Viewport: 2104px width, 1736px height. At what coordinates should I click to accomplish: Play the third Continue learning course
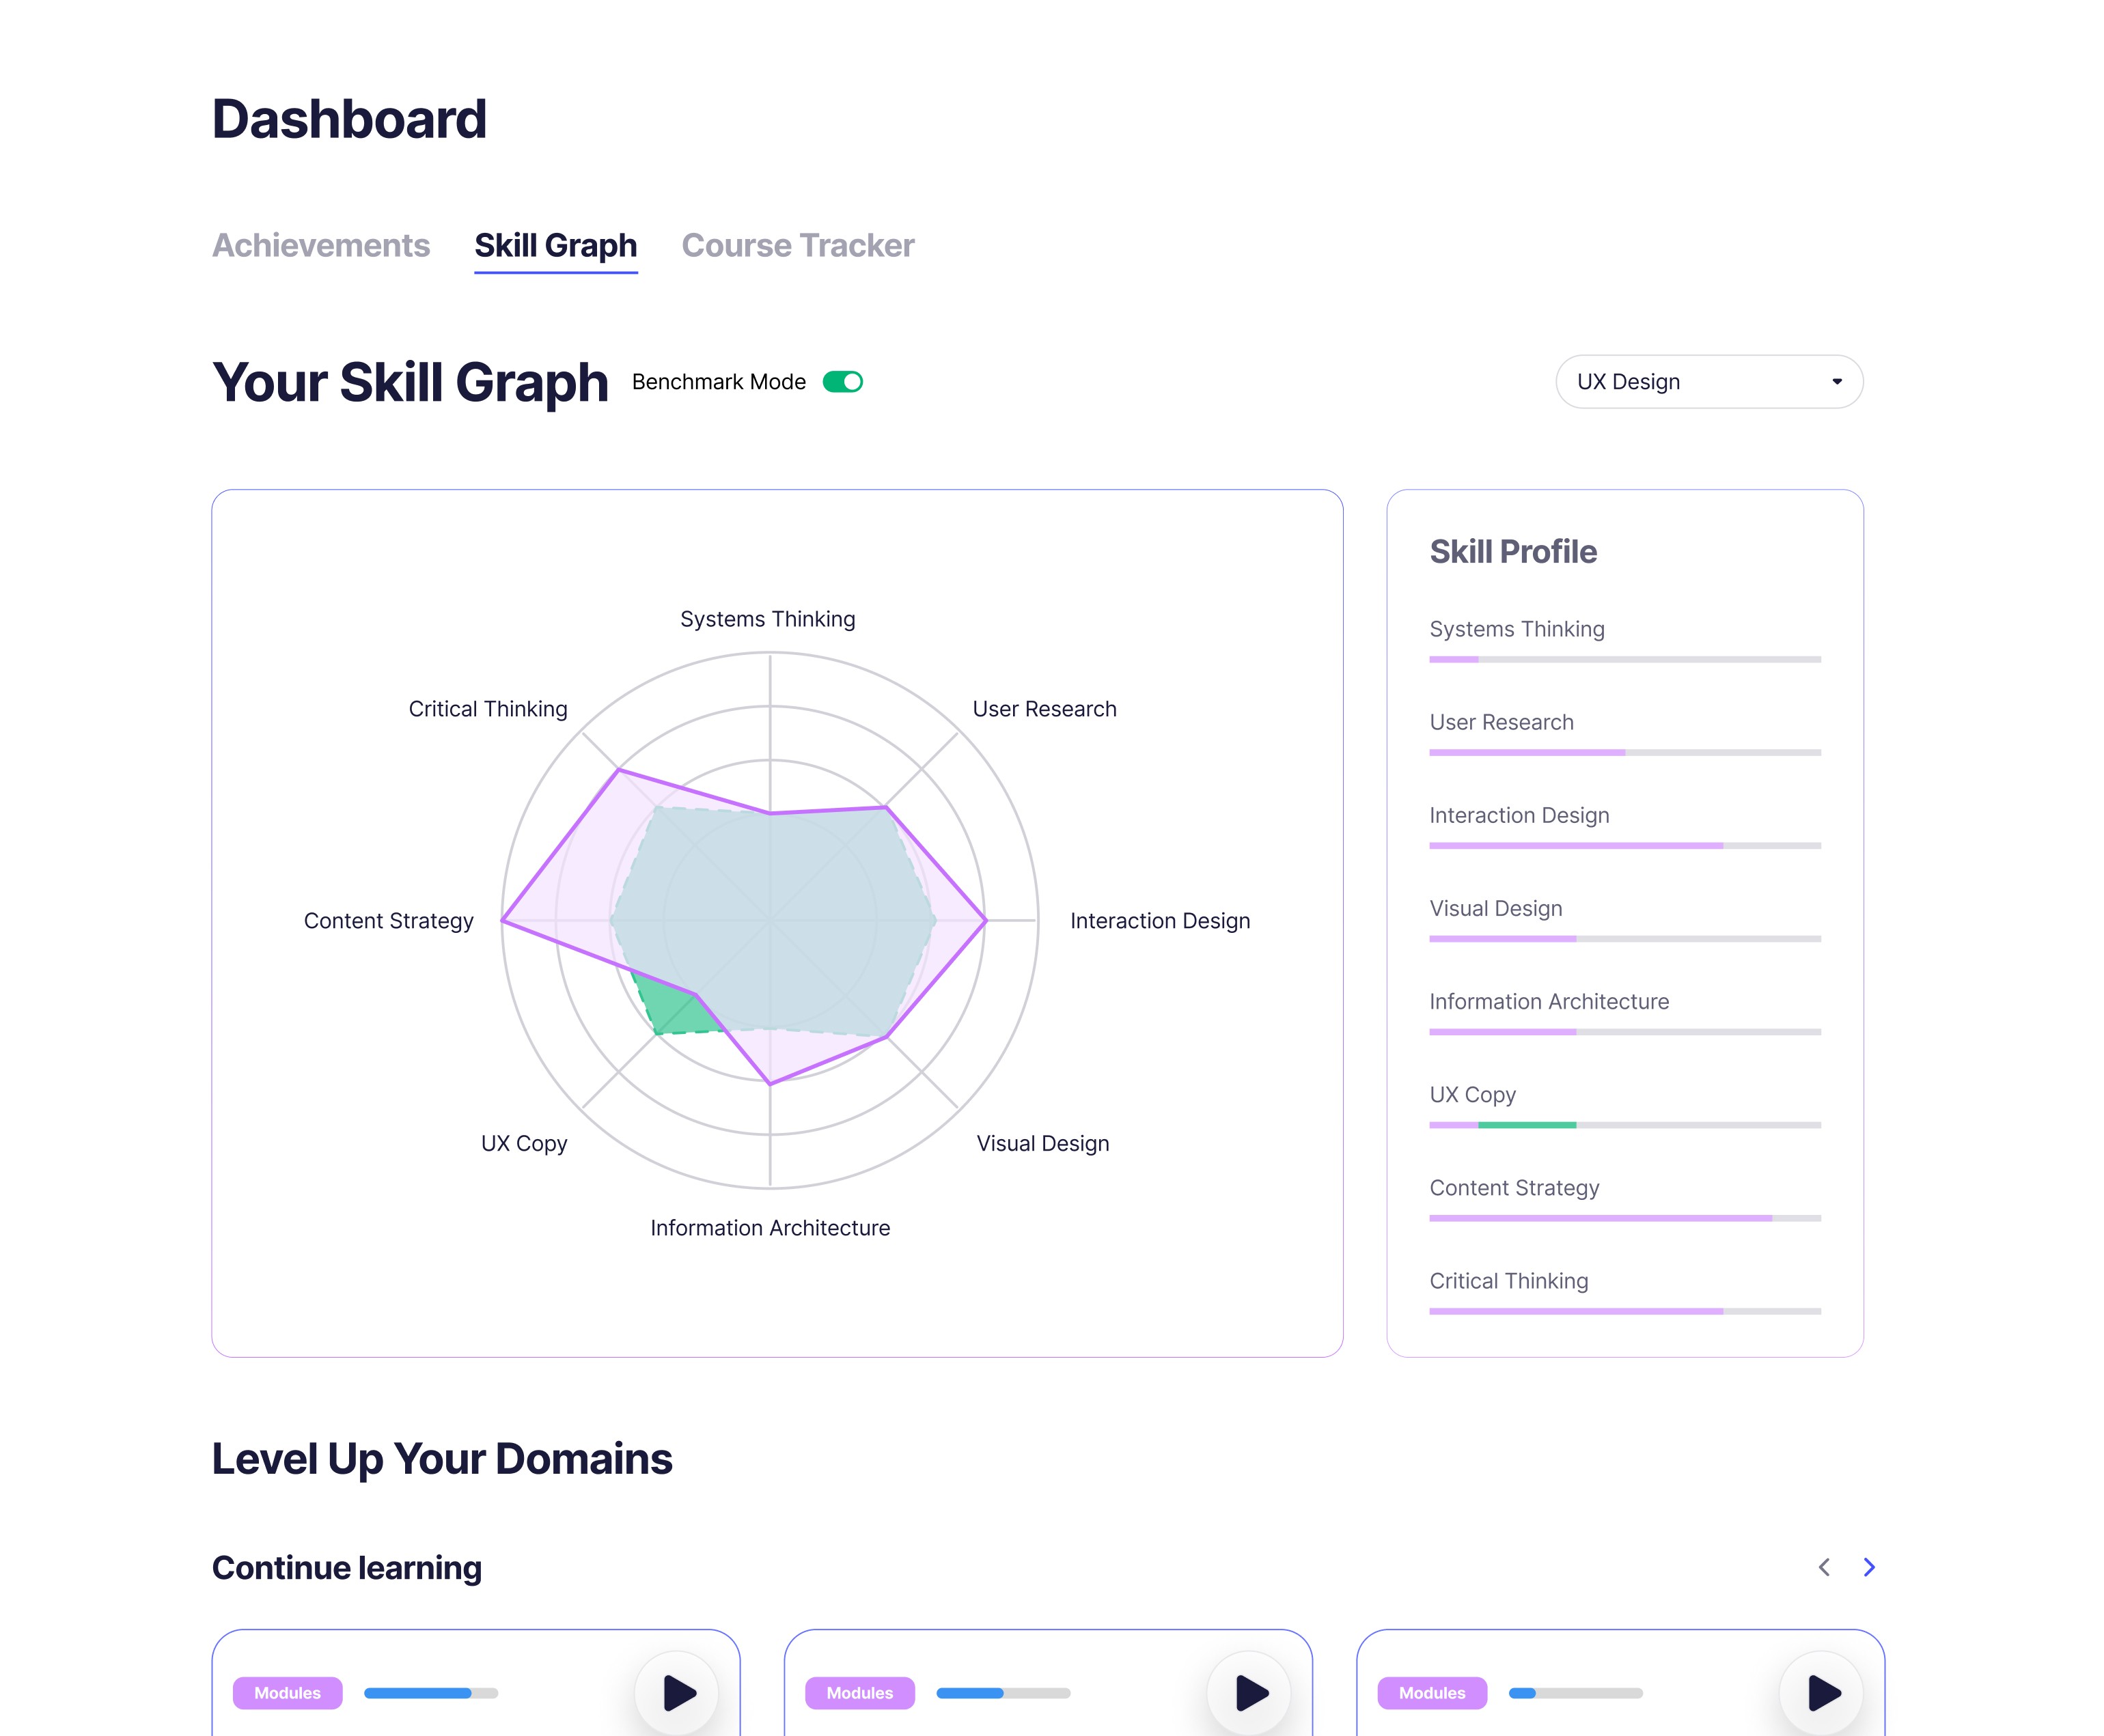1822,1693
